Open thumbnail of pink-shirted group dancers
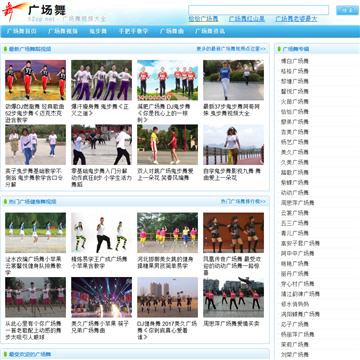Screen dimensions: 360x360 click(x=167, y=233)
